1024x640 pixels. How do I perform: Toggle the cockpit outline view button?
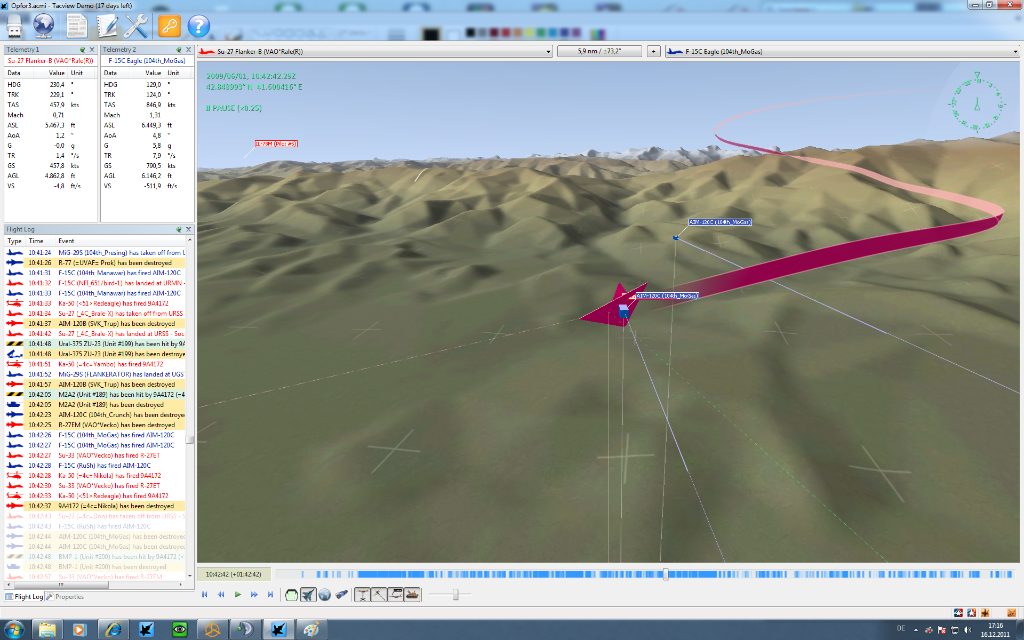(x=292, y=594)
